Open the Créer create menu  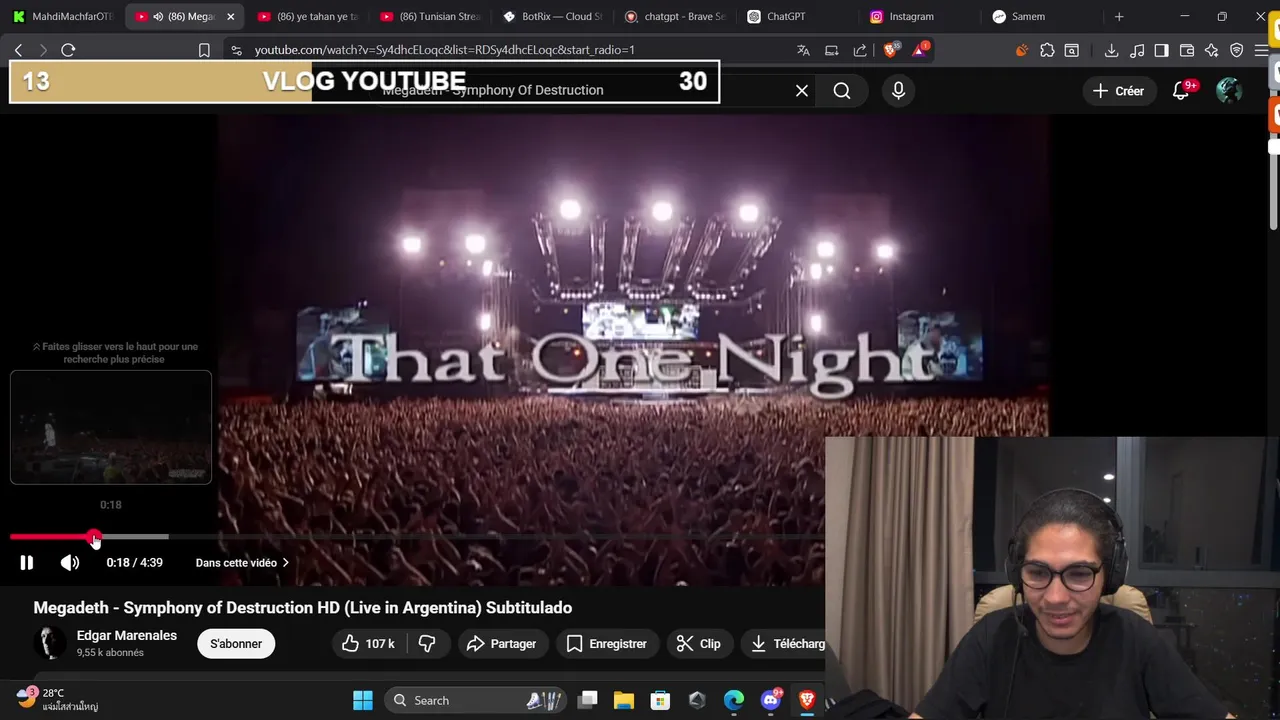pyautogui.click(x=1118, y=91)
